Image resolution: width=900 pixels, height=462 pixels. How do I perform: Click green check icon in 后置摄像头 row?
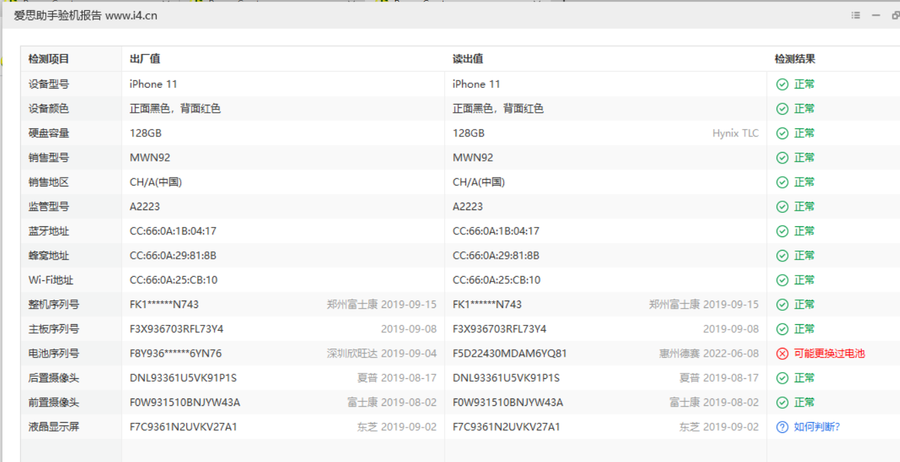(782, 378)
